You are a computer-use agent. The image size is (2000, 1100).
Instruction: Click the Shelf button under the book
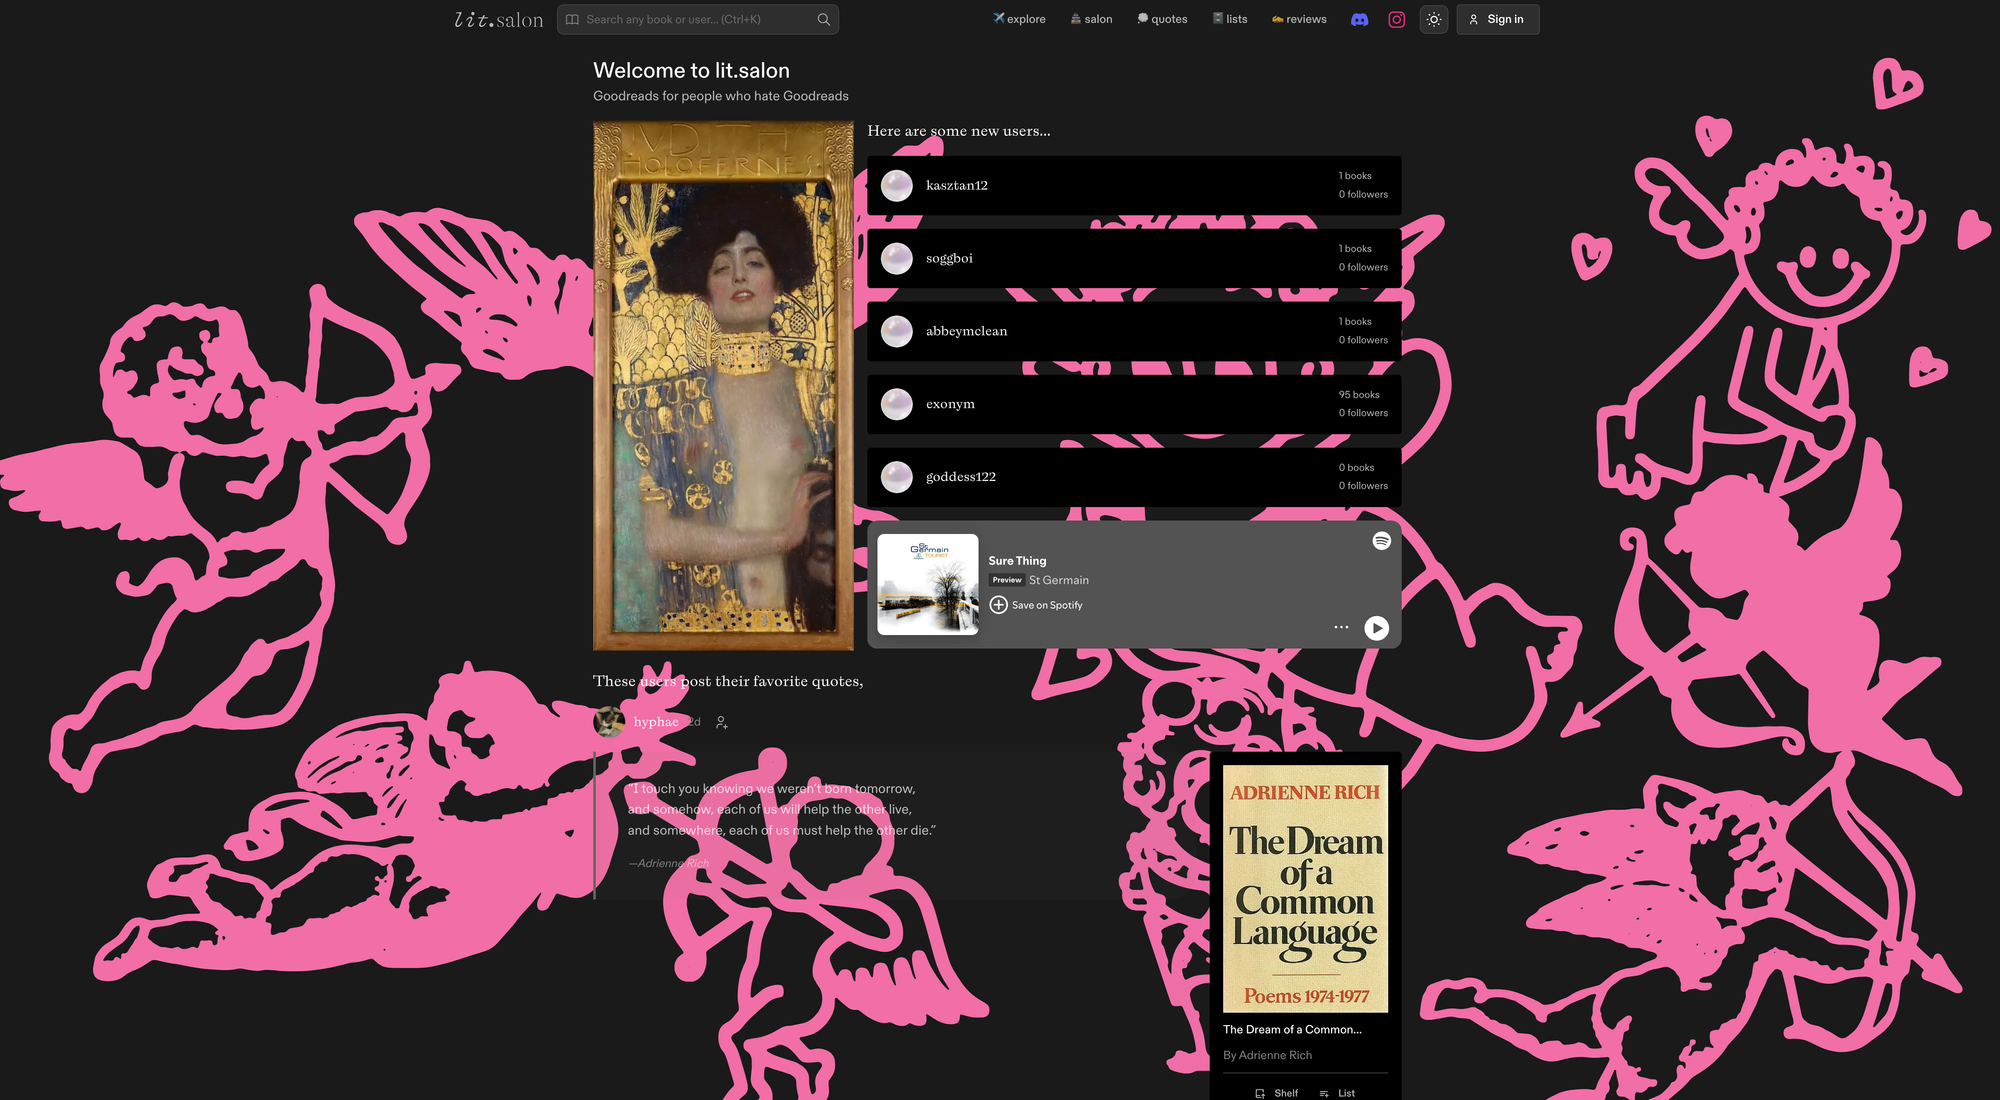[x=1277, y=1092]
